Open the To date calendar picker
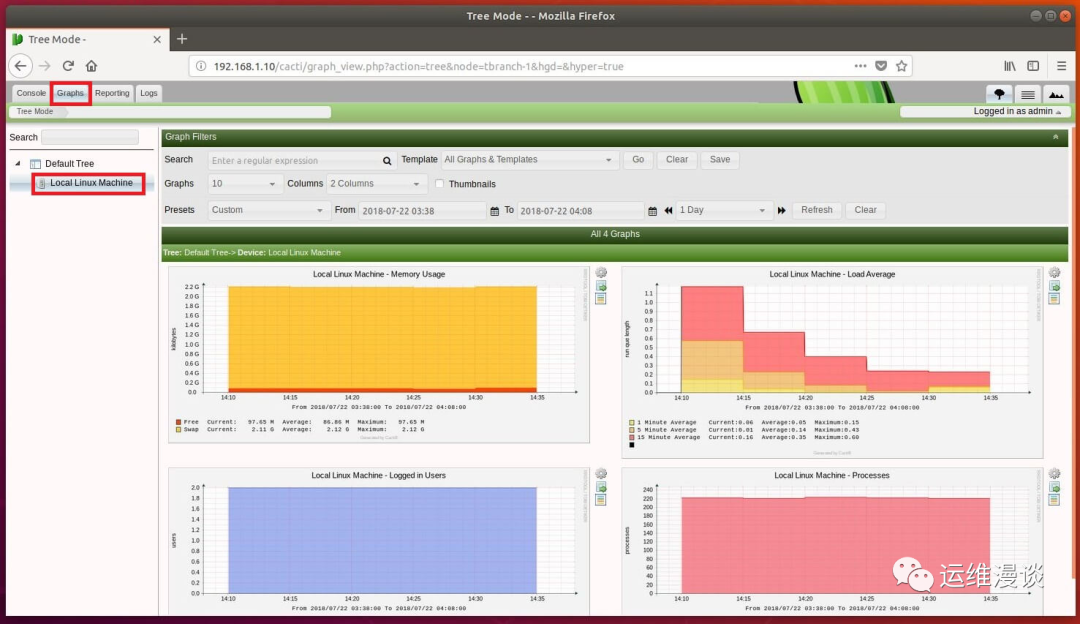 pos(652,211)
